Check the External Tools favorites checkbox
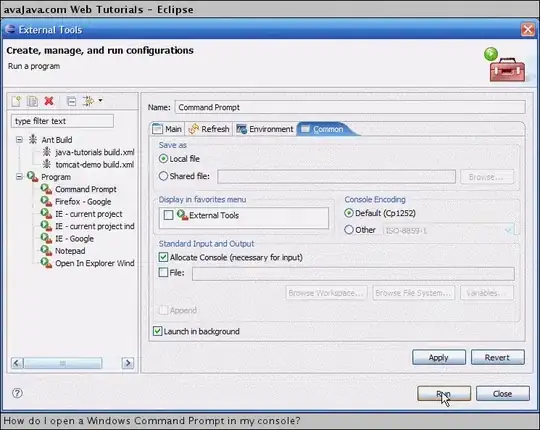 click(x=168, y=215)
